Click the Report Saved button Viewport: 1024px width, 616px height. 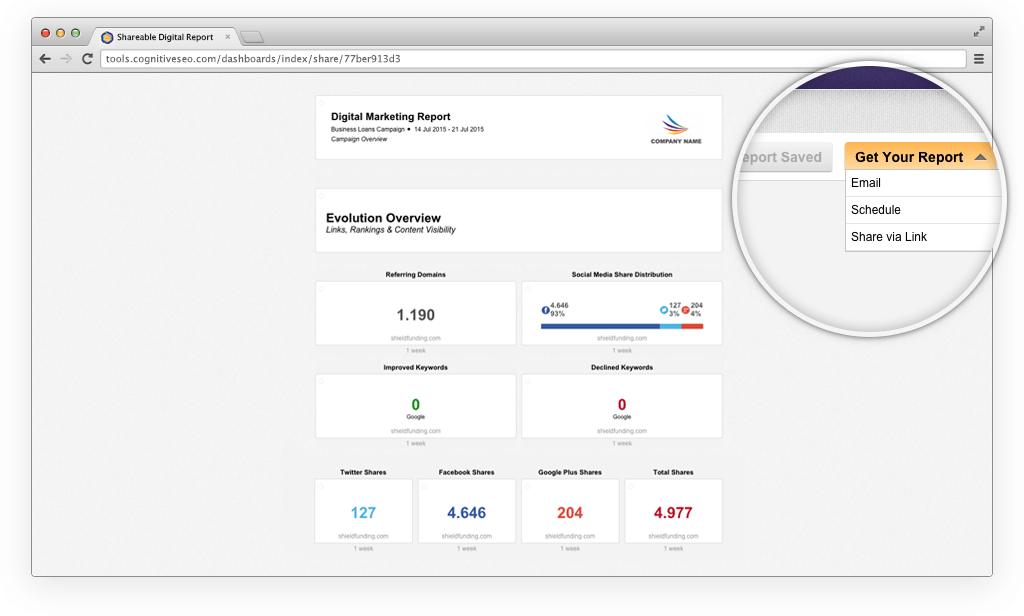pos(786,157)
